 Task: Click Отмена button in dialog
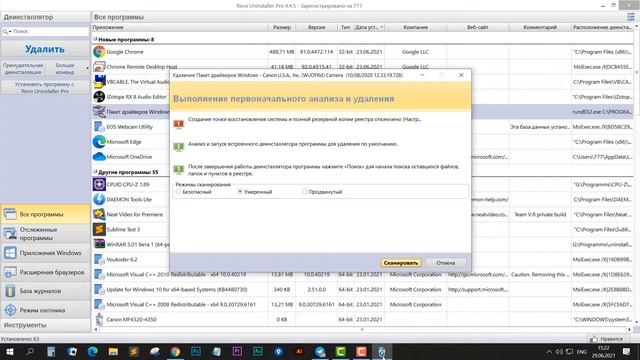[445, 263]
